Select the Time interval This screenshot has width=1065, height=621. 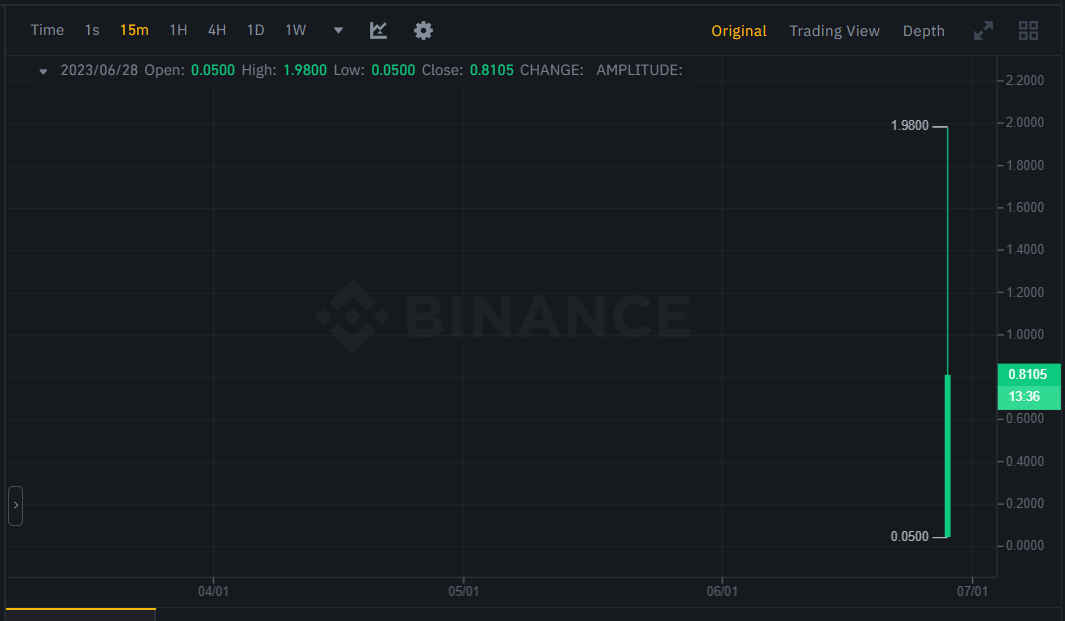click(47, 31)
